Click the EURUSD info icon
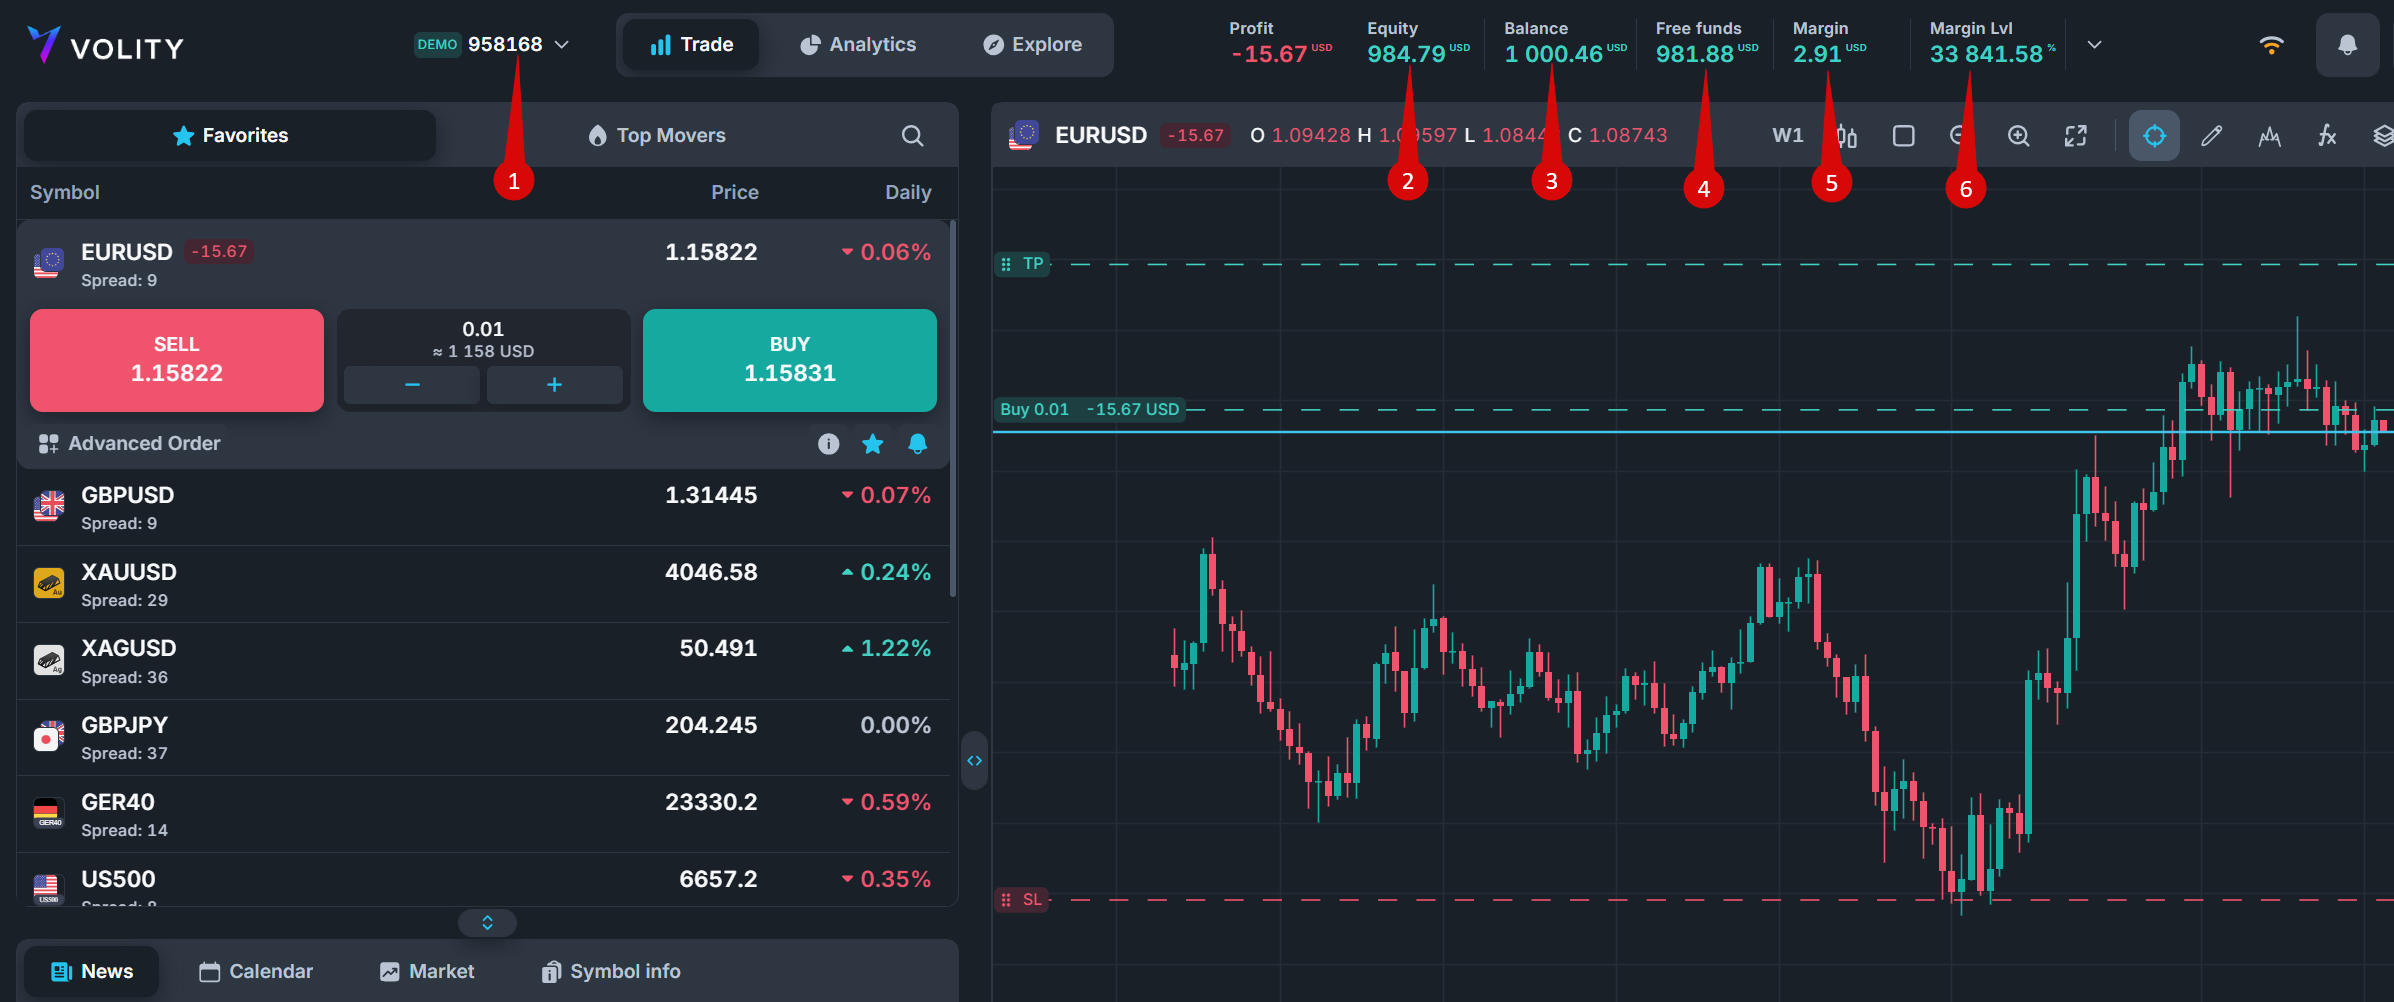Image resolution: width=2394 pixels, height=1002 pixels. (828, 444)
